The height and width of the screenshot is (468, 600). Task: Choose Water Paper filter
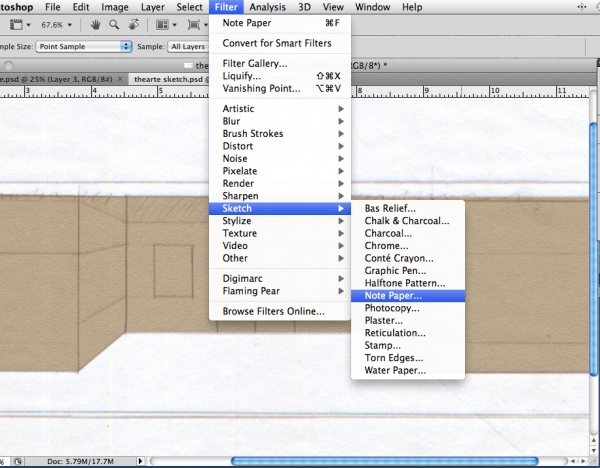pyautogui.click(x=408, y=370)
